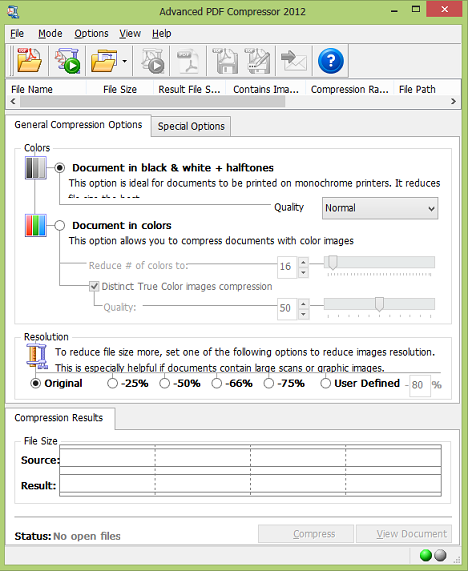Click the grayed start compression icon
Viewport: 468px width, 571px height.
[153, 60]
